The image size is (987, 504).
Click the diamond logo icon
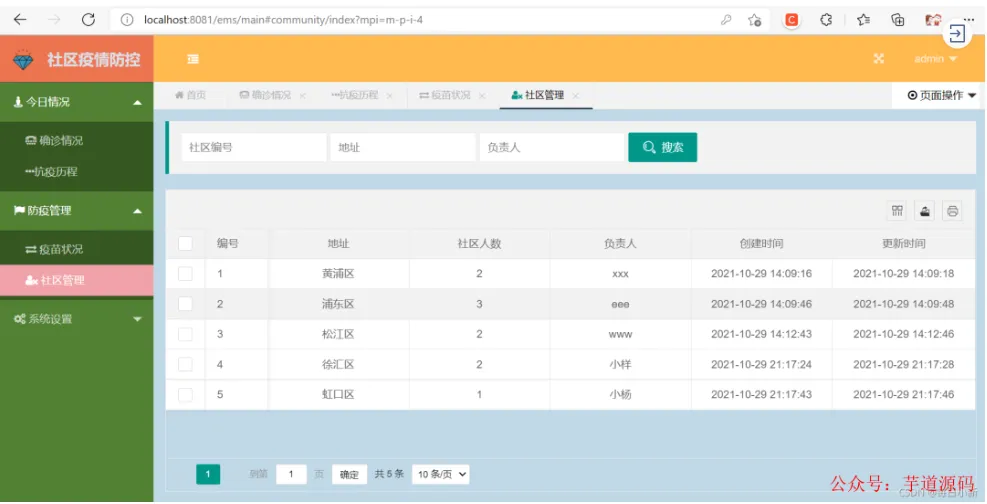[x=23, y=59]
